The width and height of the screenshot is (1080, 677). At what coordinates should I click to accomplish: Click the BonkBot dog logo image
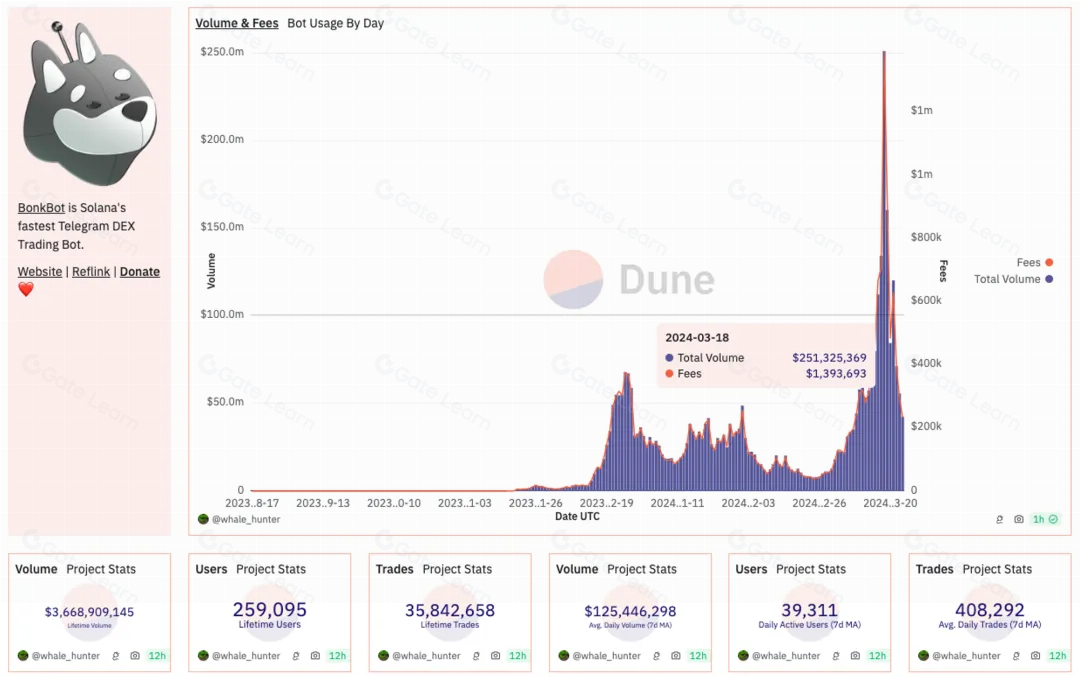(x=90, y=105)
